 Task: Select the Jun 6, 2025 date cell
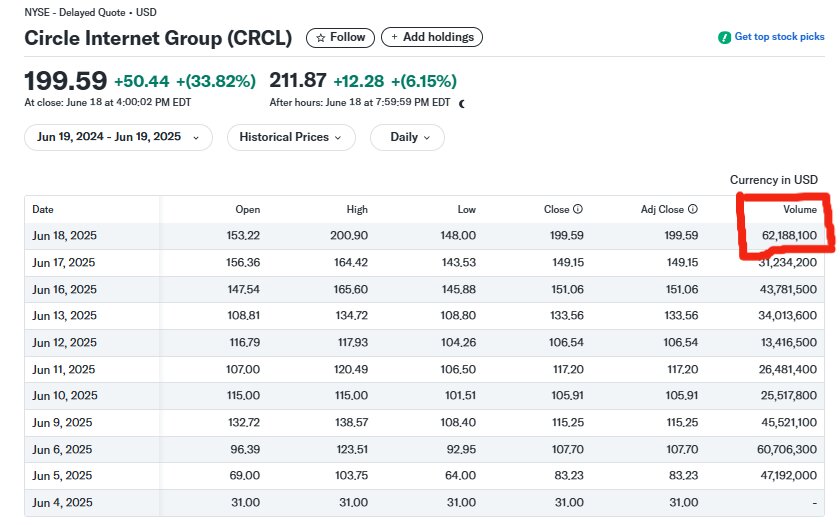click(x=62, y=449)
